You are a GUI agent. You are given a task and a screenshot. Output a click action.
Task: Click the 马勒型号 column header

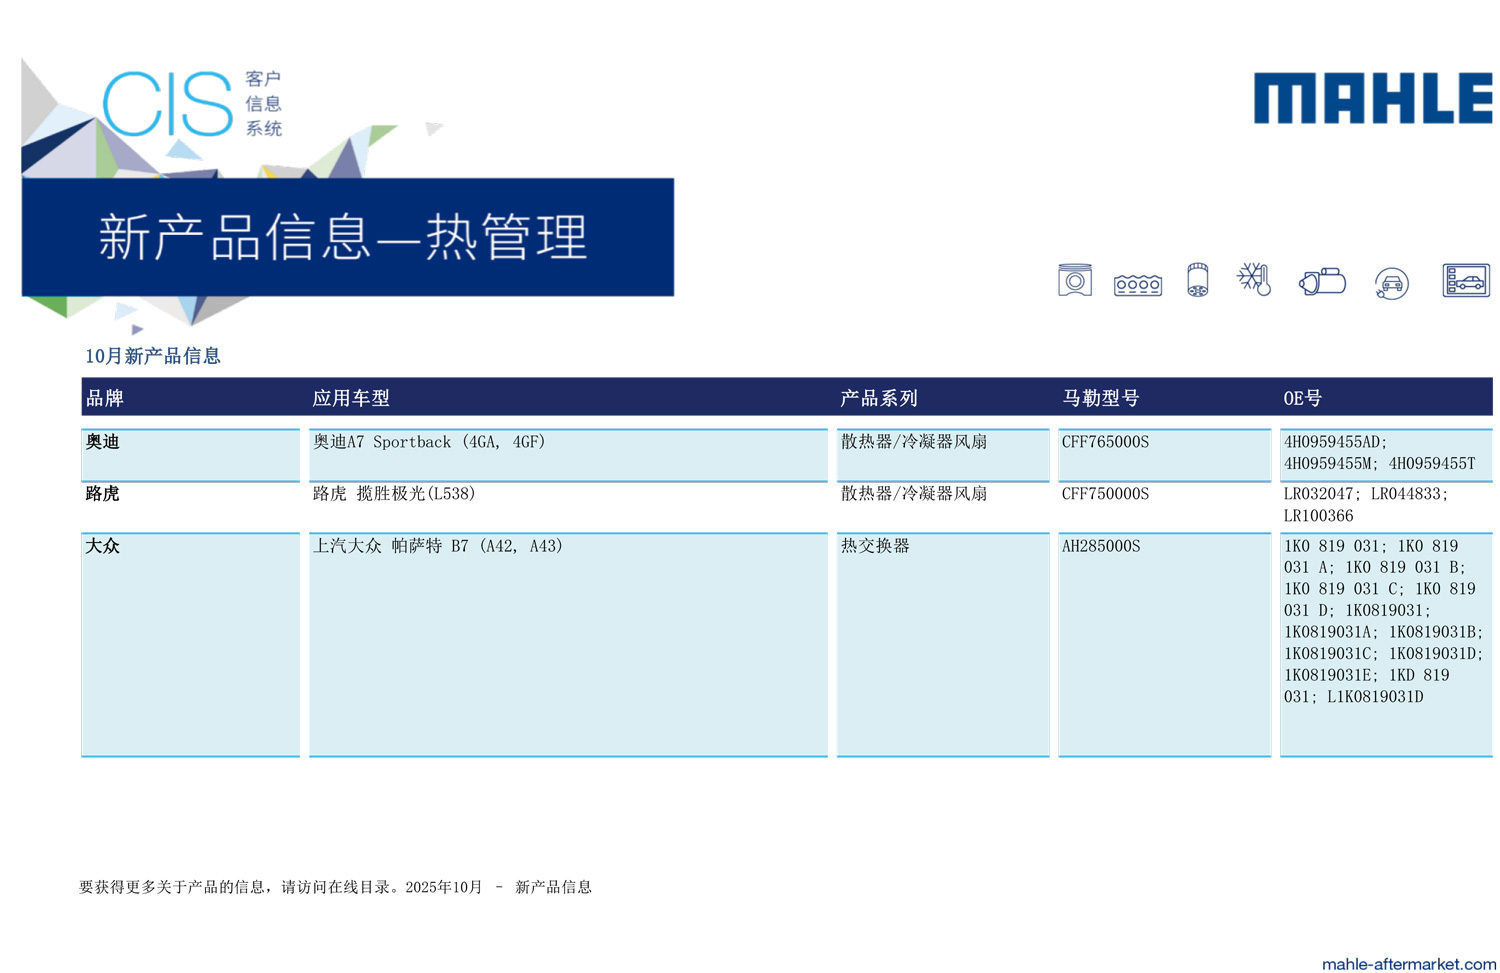click(1100, 398)
